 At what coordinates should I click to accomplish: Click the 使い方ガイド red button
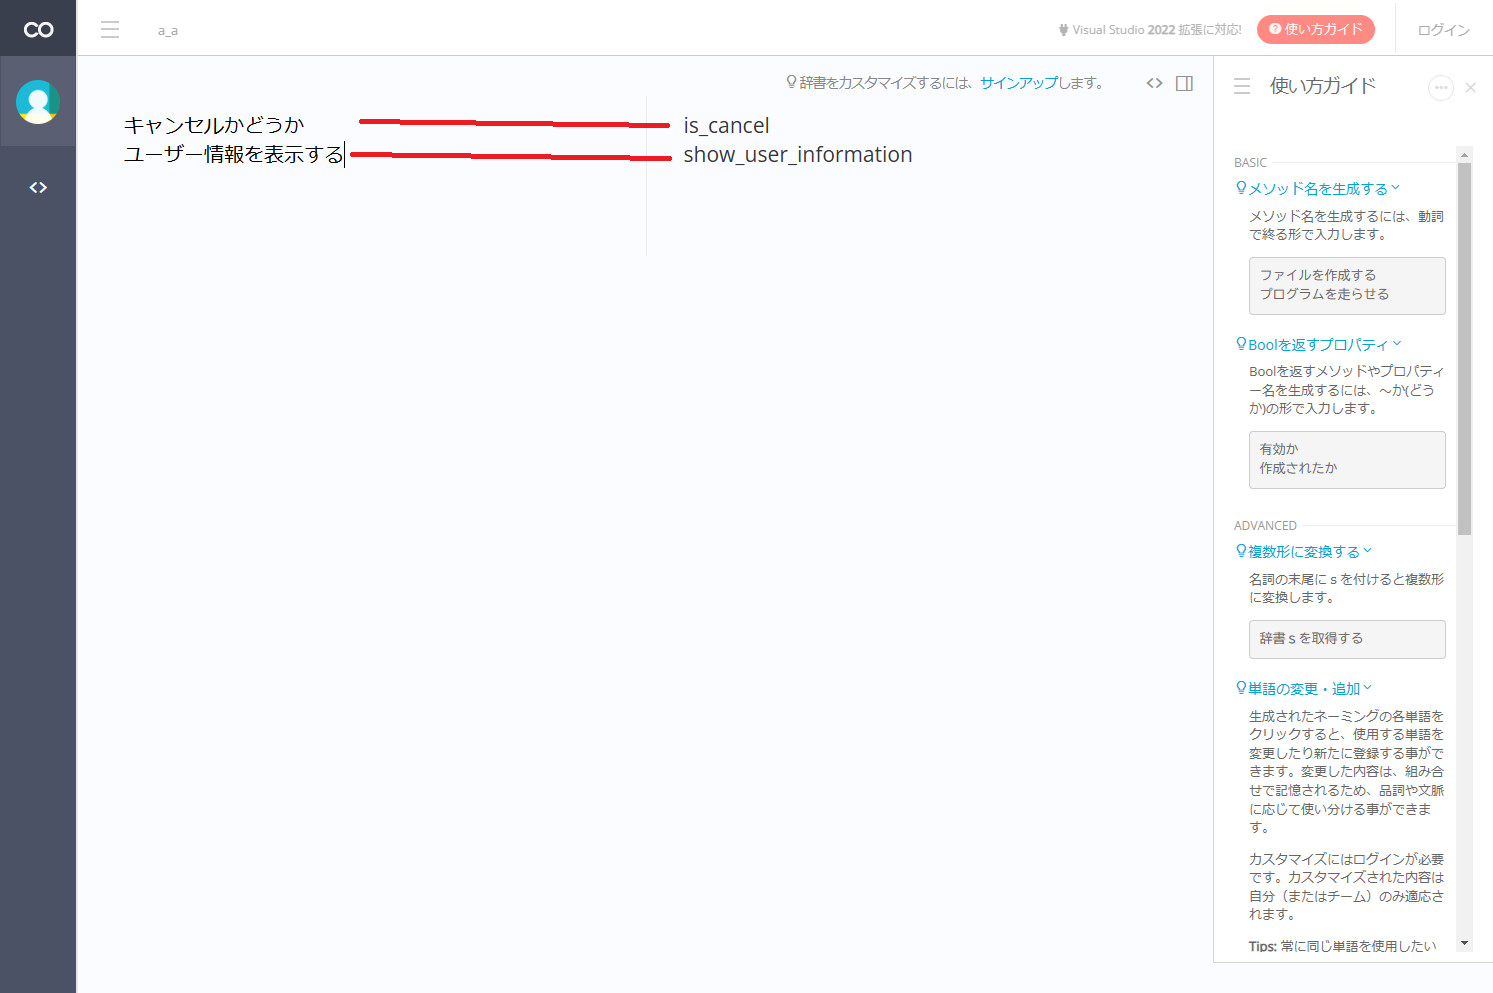1316,29
